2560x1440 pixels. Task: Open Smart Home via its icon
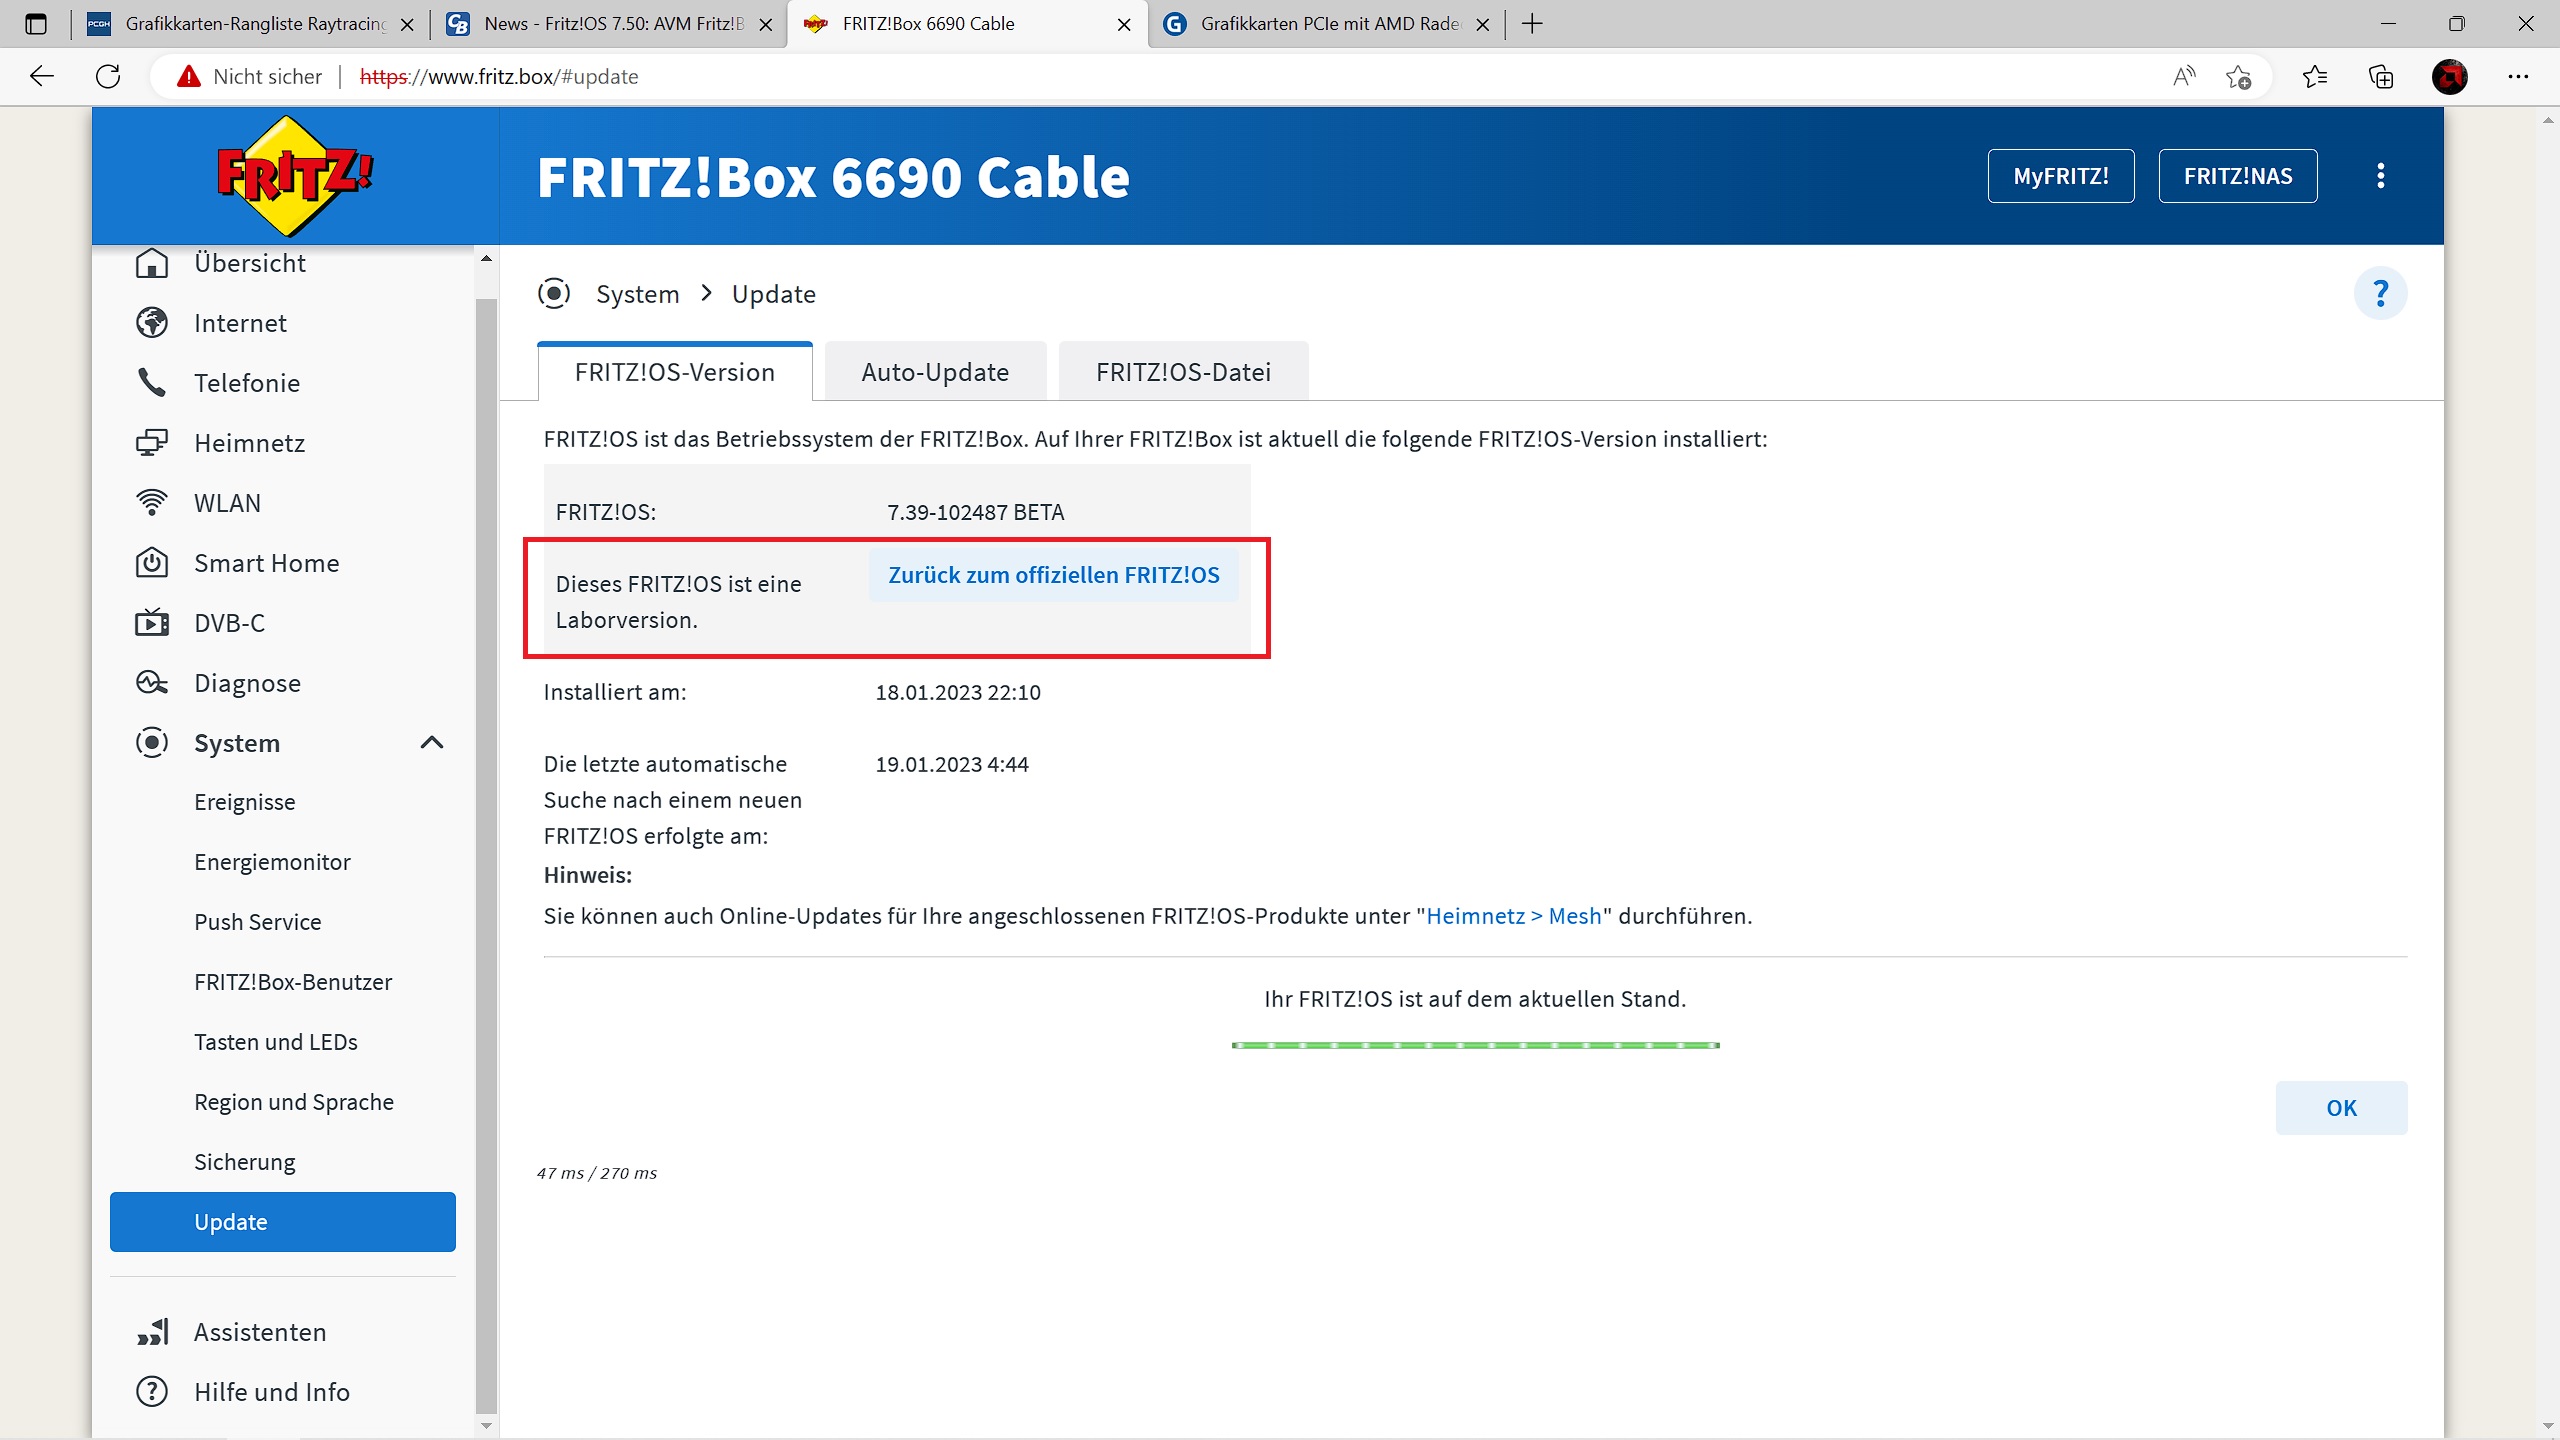coord(152,563)
